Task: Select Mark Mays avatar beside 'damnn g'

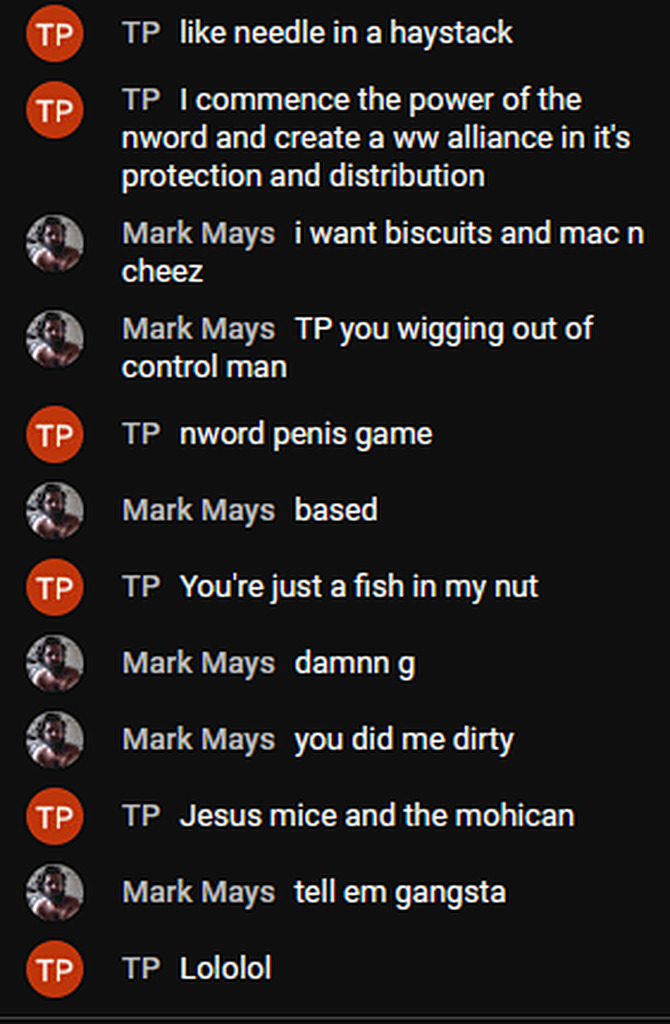Action: (55, 664)
